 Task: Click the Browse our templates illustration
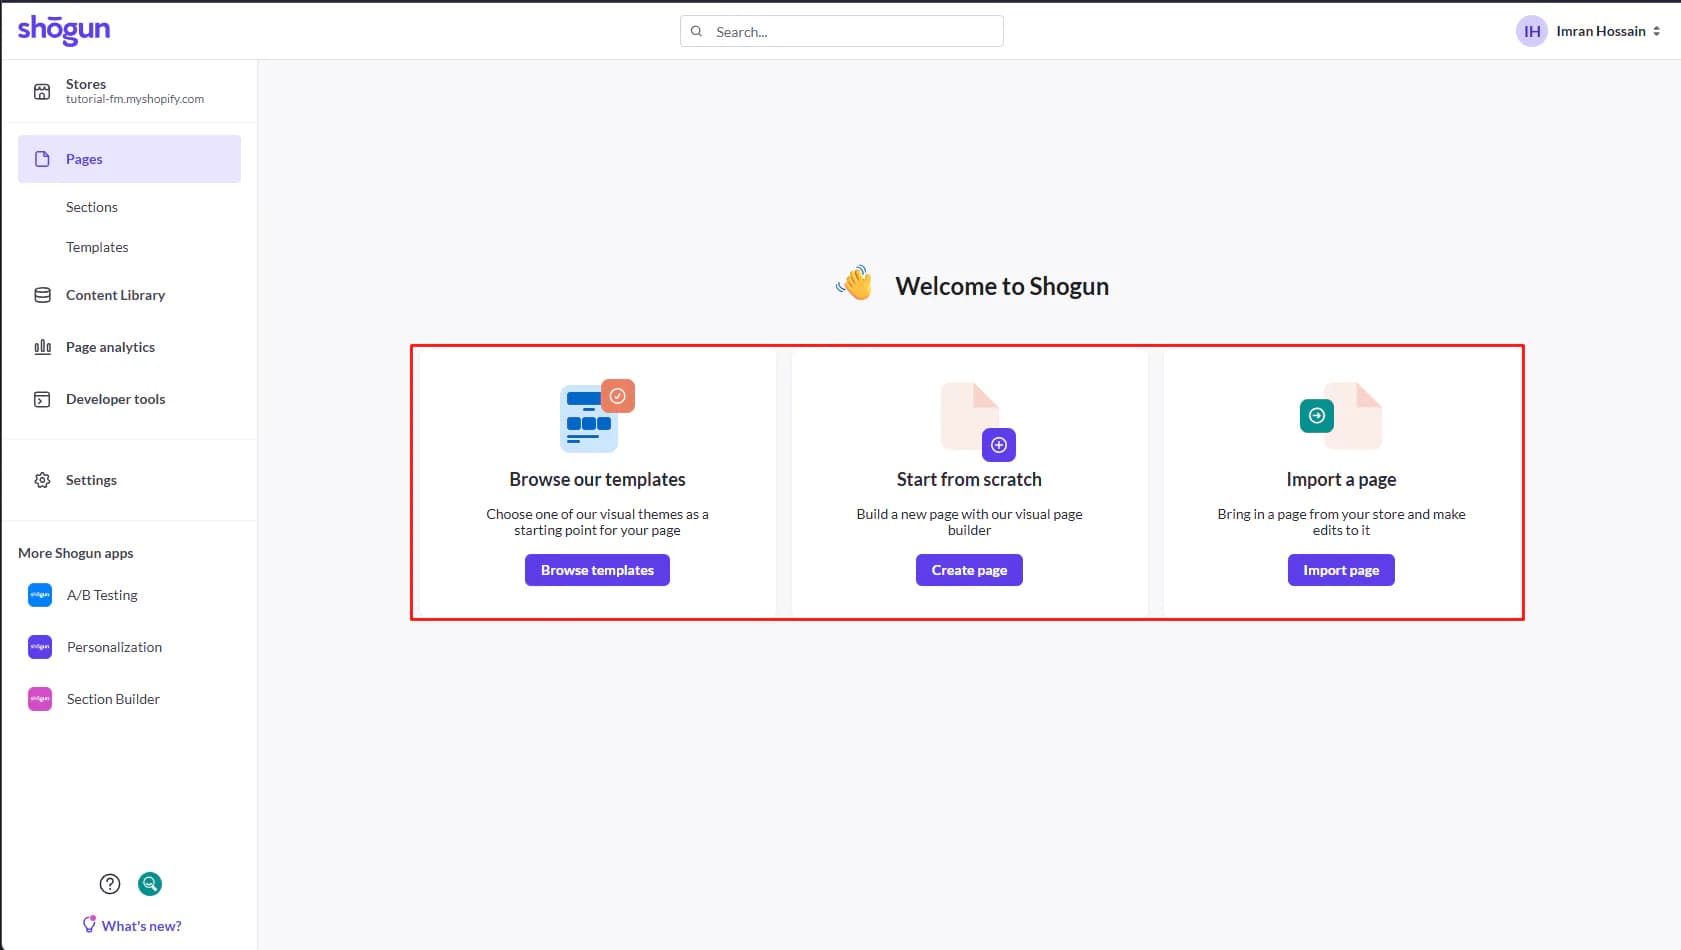click(x=597, y=416)
